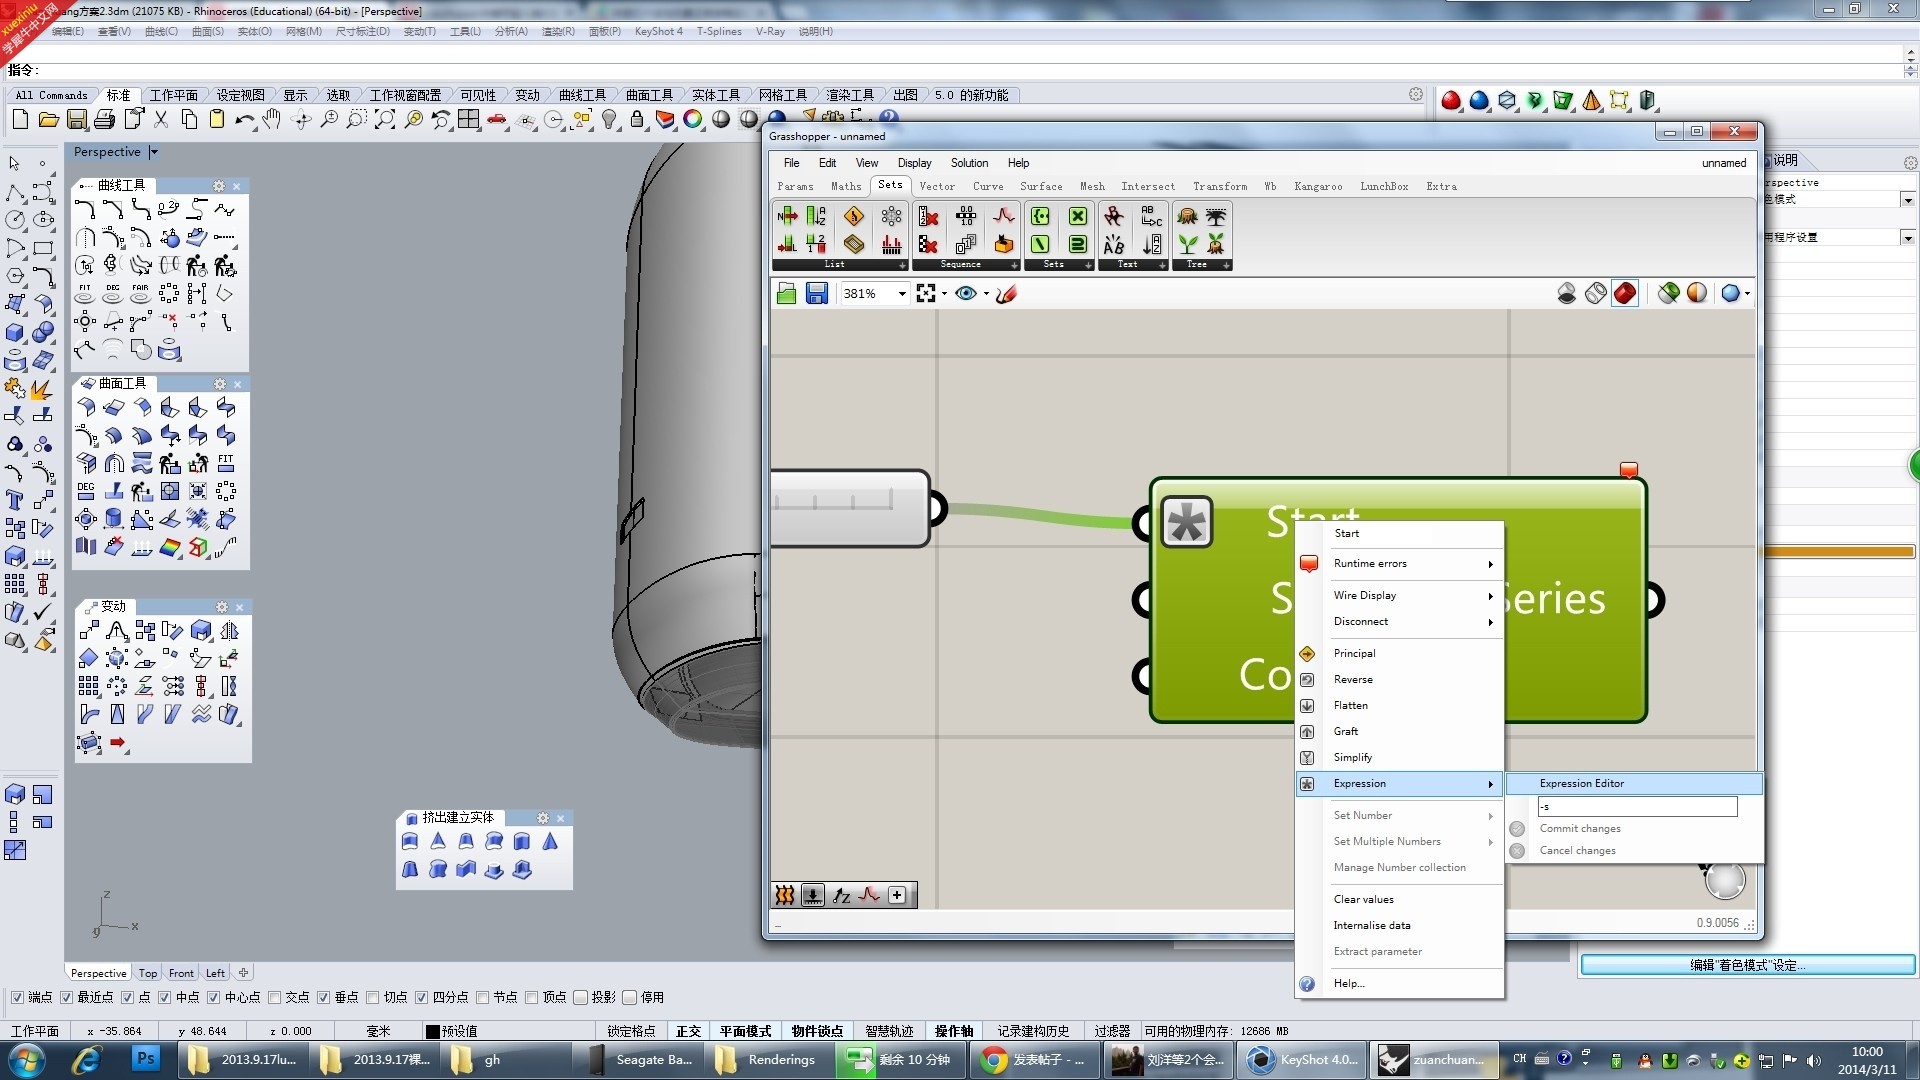Print using the printer toolbar icon
This screenshot has height=1080, width=1920.
click(104, 120)
